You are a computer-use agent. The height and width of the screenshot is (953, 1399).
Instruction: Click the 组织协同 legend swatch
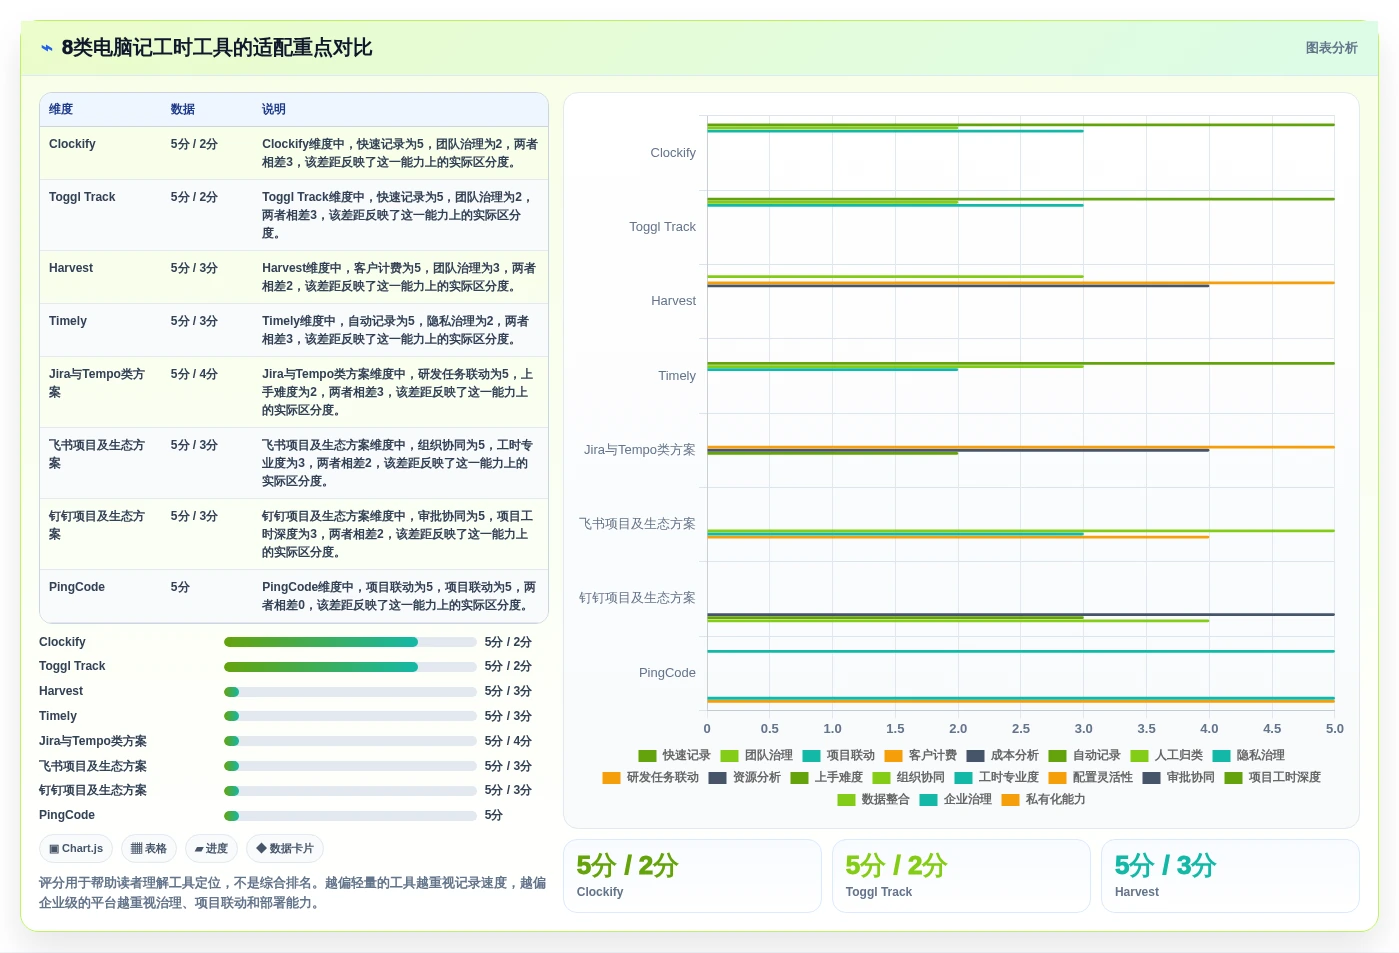point(881,777)
